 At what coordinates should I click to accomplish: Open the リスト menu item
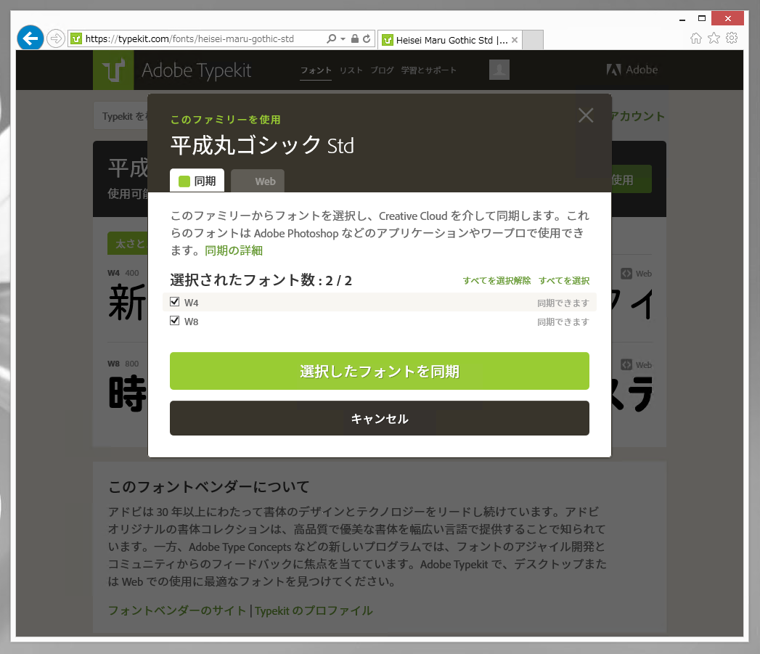[351, 70]
